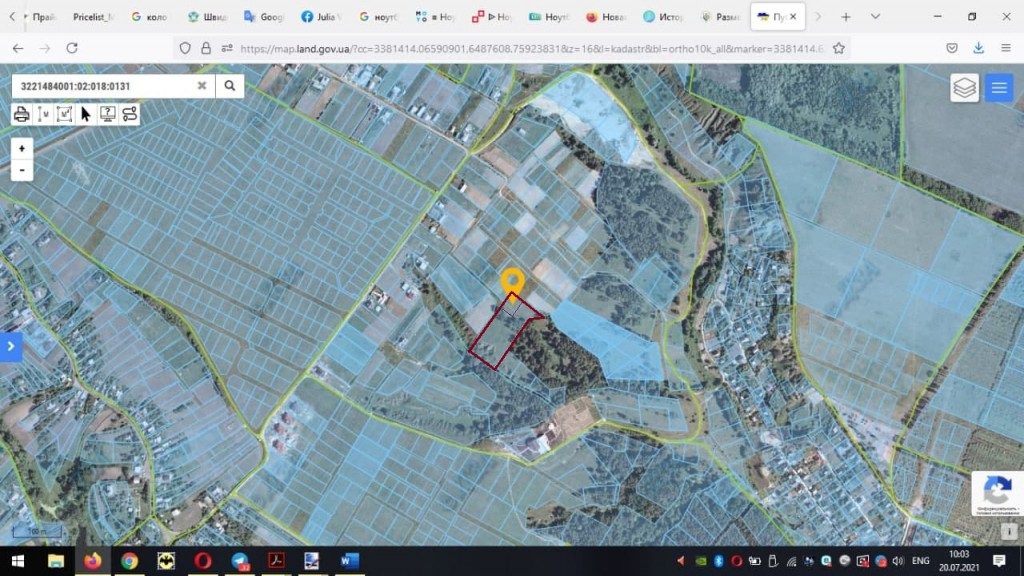This screenshot has width=1024, height=576.
Task: Click the search magnifier button
Action: coord(229,86)
